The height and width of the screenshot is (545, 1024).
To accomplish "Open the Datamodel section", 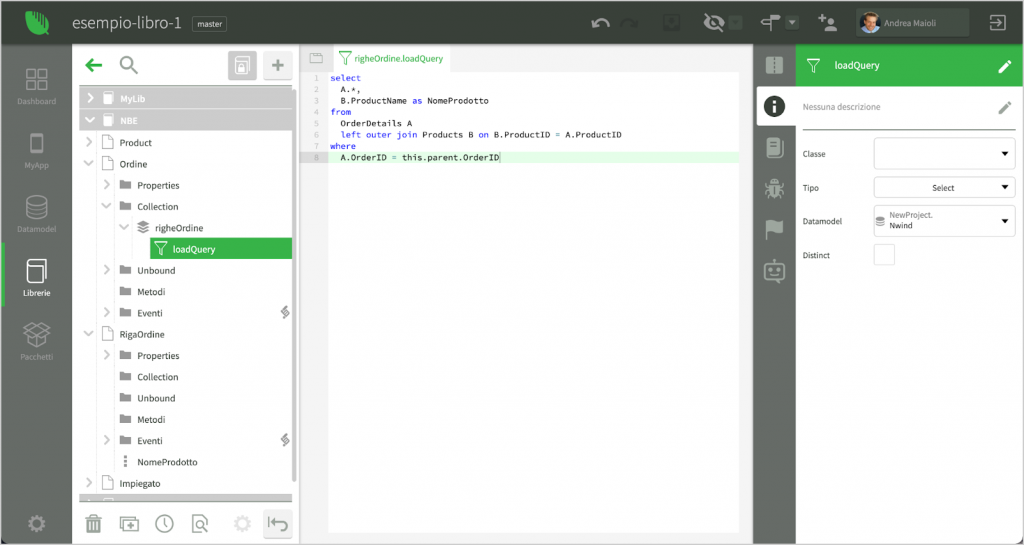I will (37, 215).
